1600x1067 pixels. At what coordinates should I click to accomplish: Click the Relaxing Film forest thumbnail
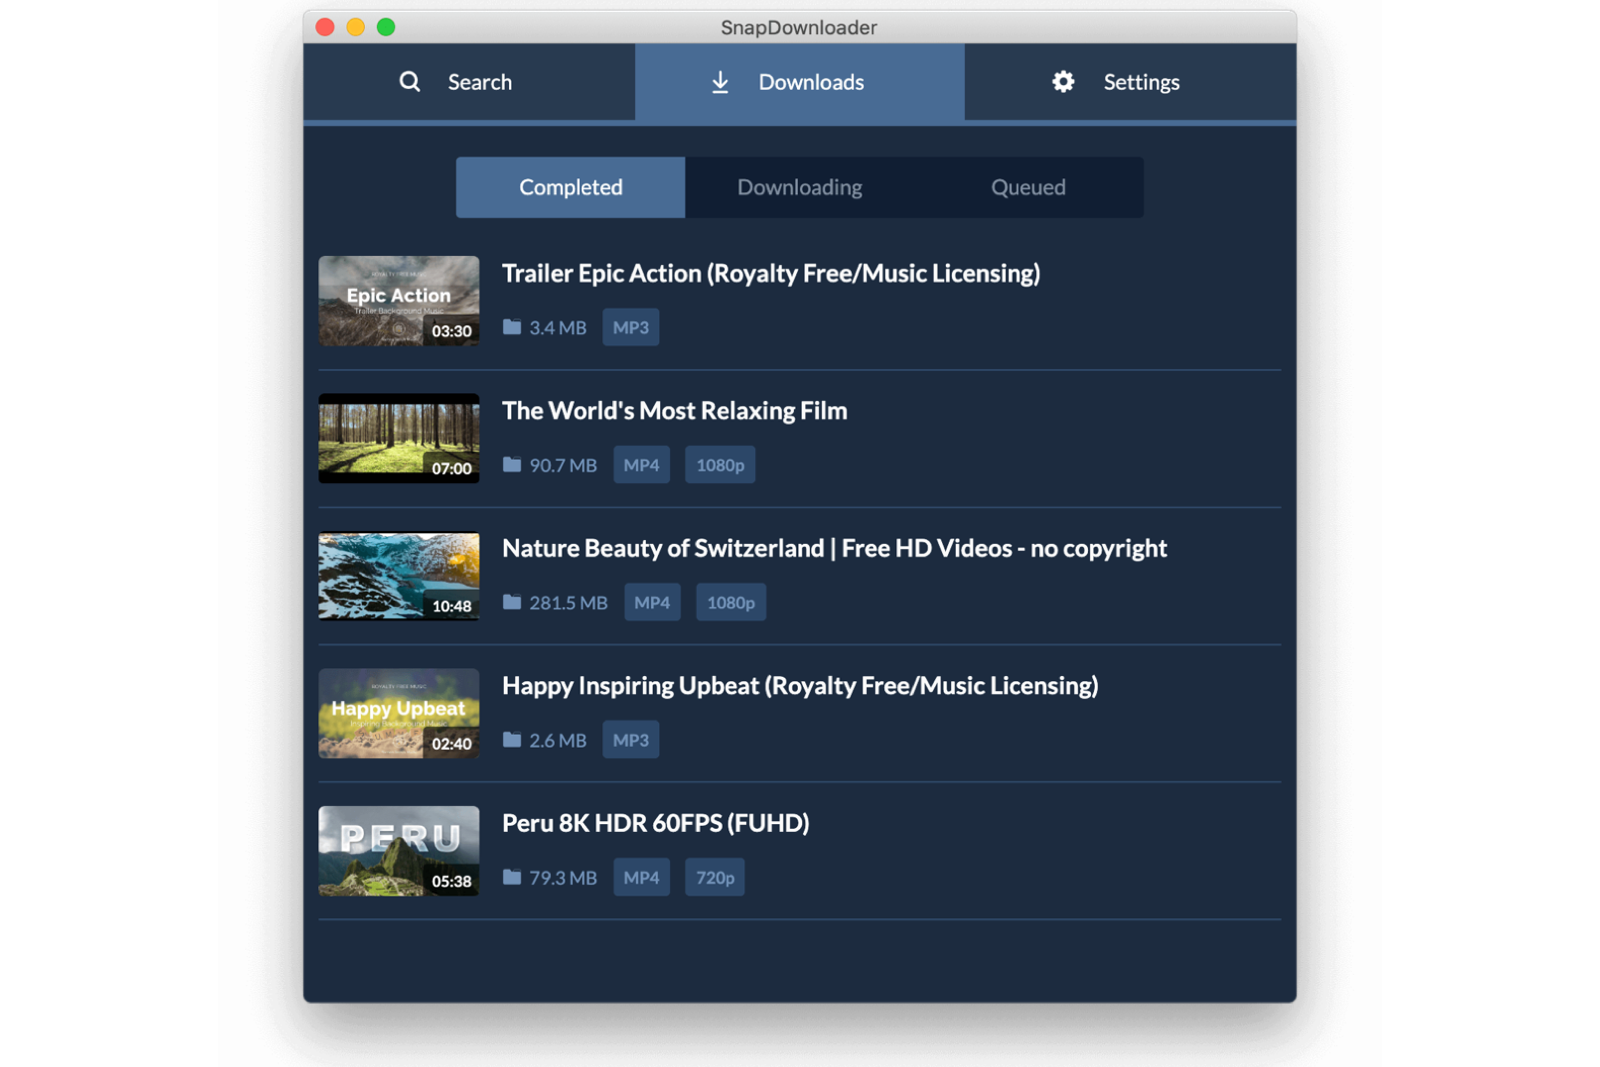point(398,438)
